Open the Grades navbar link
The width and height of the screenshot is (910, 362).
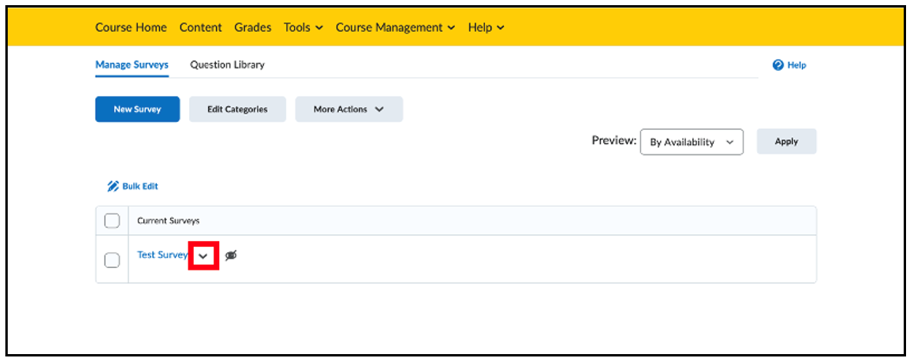252,27
